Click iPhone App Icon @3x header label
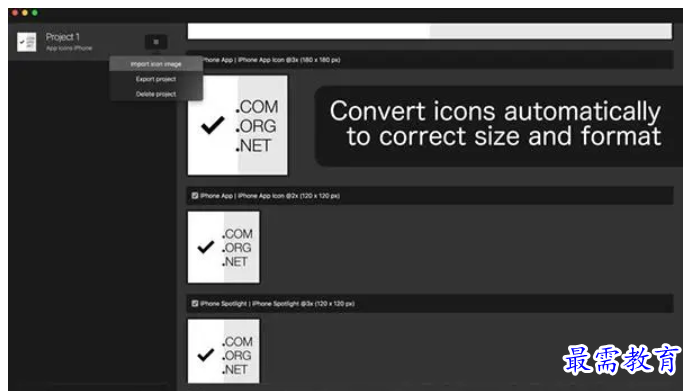The image size is (687, 391). click(x=271, y=60)
